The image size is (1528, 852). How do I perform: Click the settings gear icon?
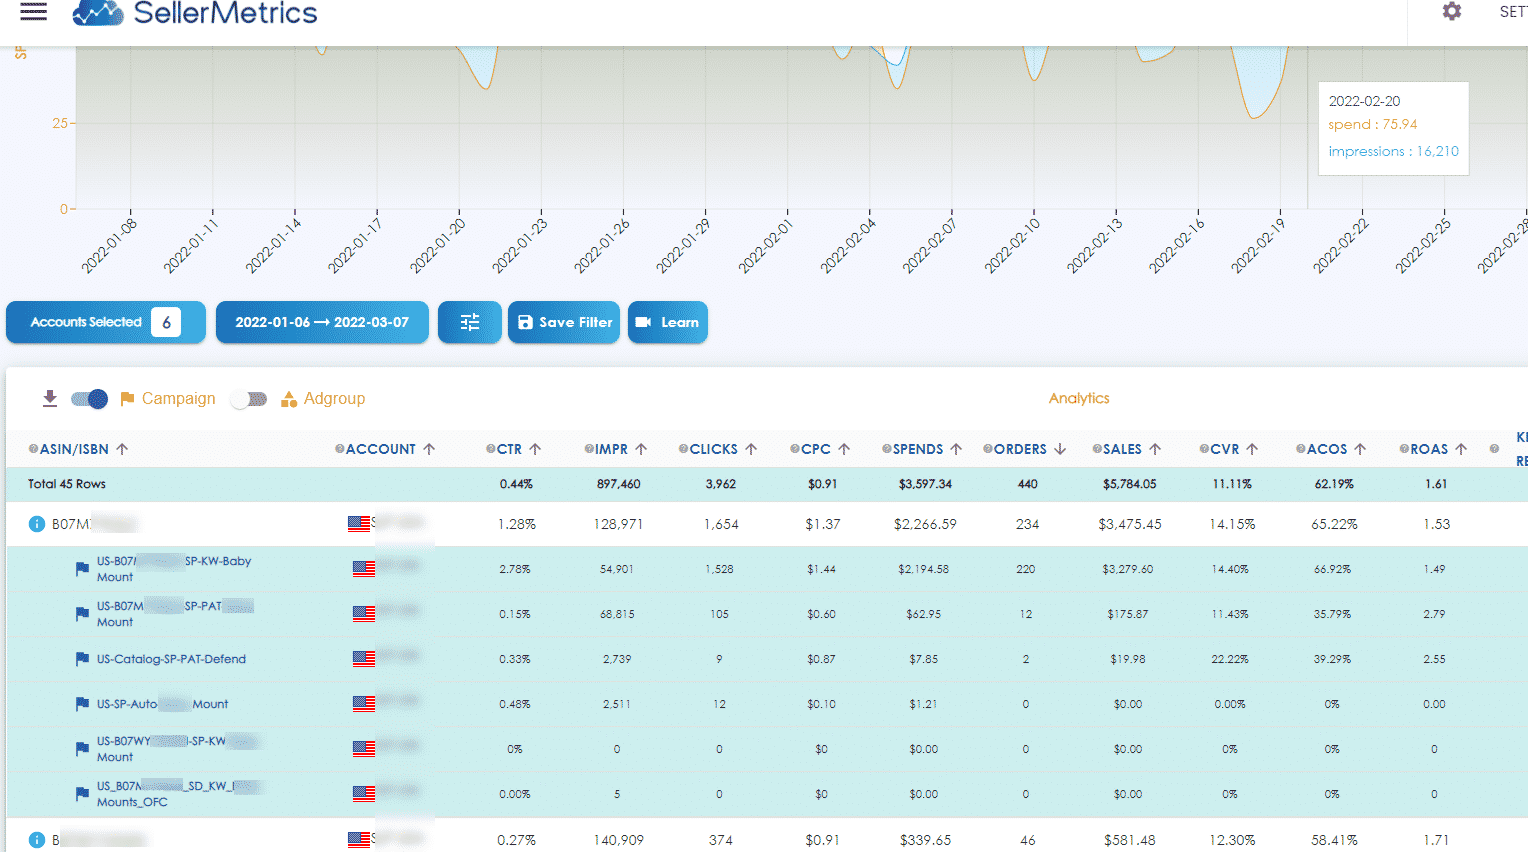[x=1451, y=12]
